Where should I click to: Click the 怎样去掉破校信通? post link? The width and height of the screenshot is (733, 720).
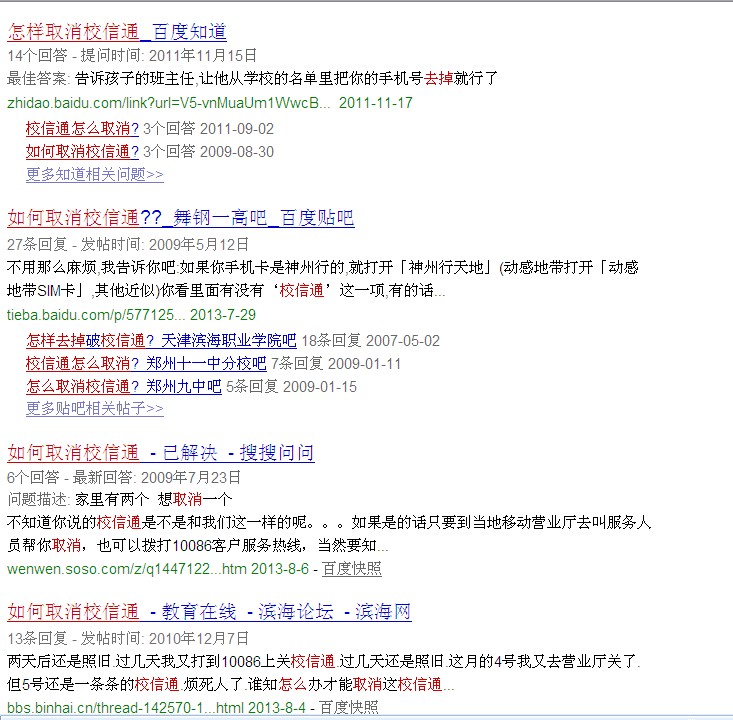pos(83,340)
